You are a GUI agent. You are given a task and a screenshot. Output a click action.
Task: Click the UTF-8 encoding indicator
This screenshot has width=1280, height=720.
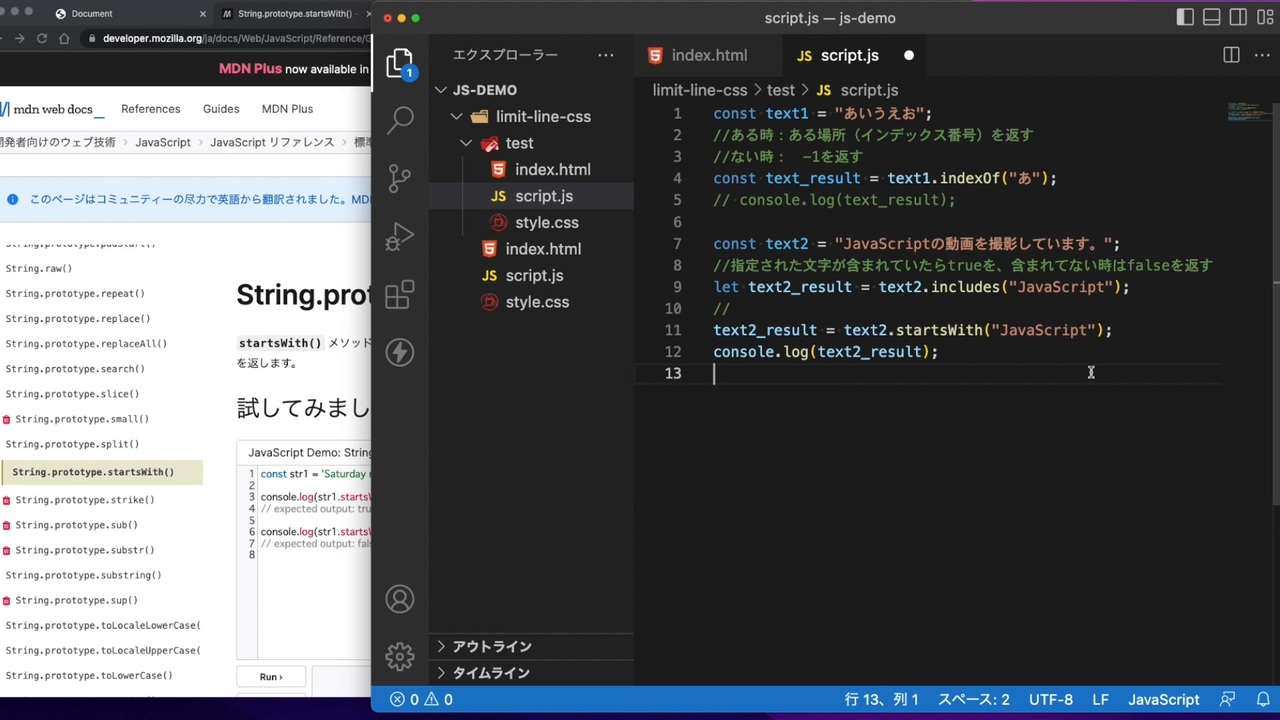tap(1050, 699)
